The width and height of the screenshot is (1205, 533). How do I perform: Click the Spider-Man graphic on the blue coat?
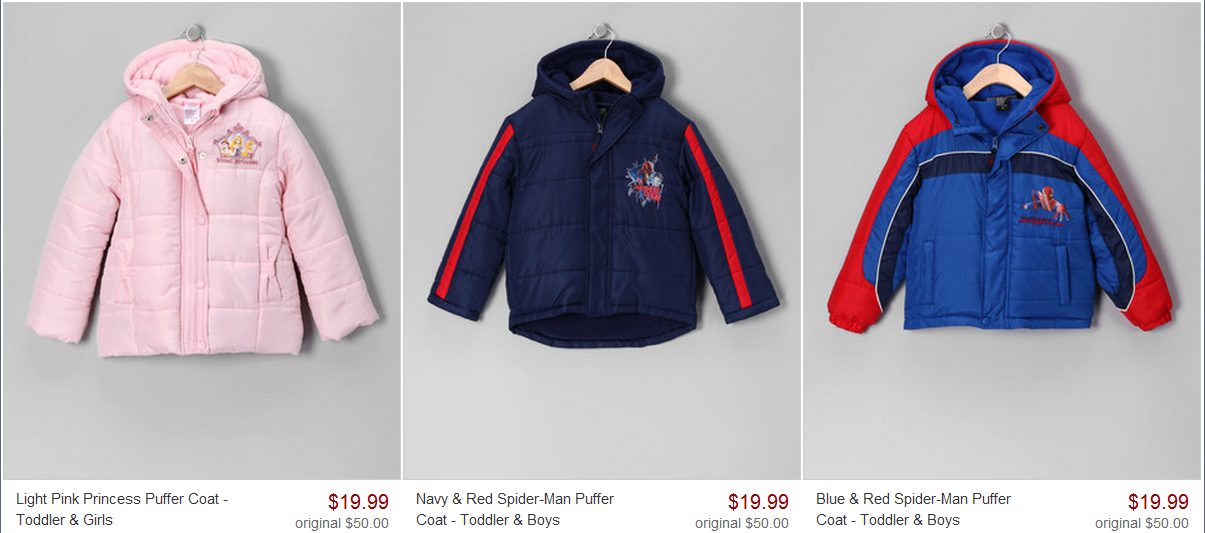click(1050, 203)
